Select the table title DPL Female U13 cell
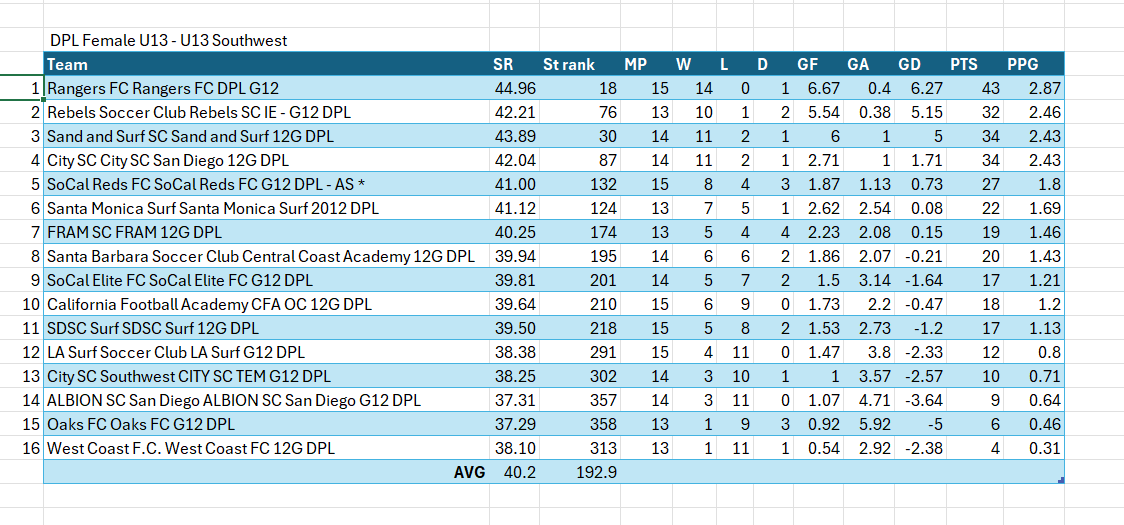This screenshot has width=1124, height=525. point(168,41)
